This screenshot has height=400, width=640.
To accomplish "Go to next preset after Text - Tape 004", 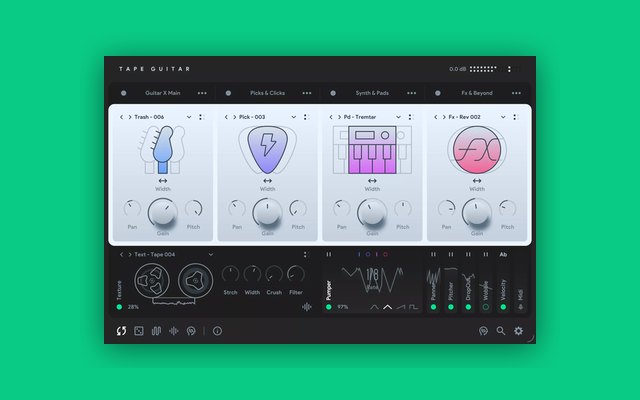I will 130,254.
